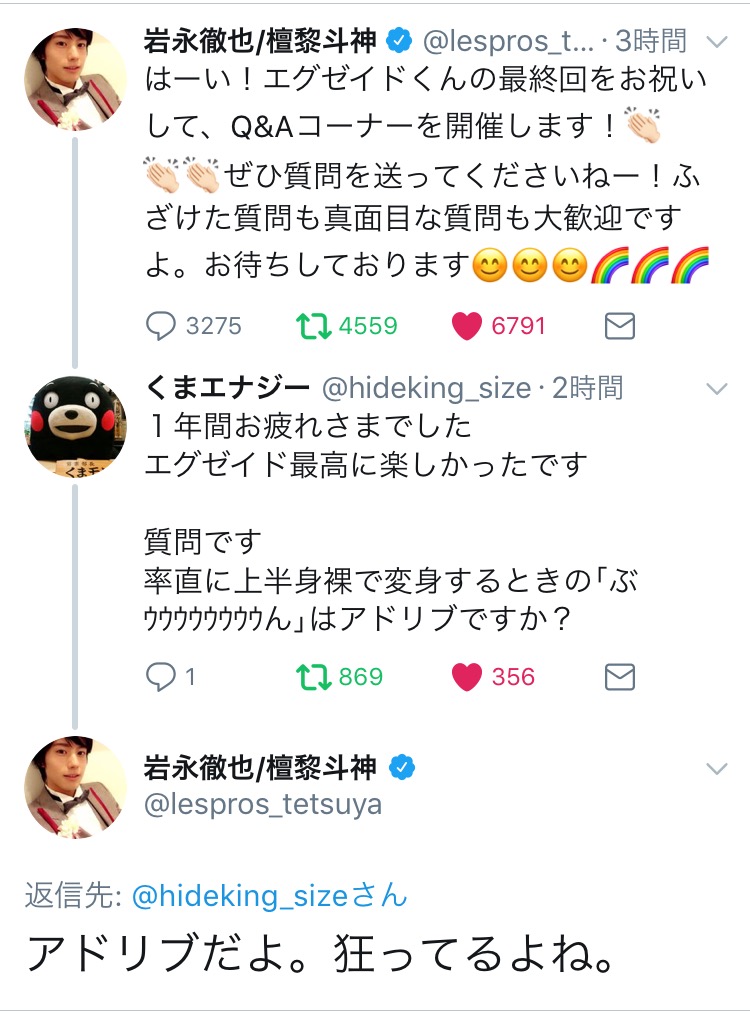View the top tweet author's profile picture

point(74,77)
